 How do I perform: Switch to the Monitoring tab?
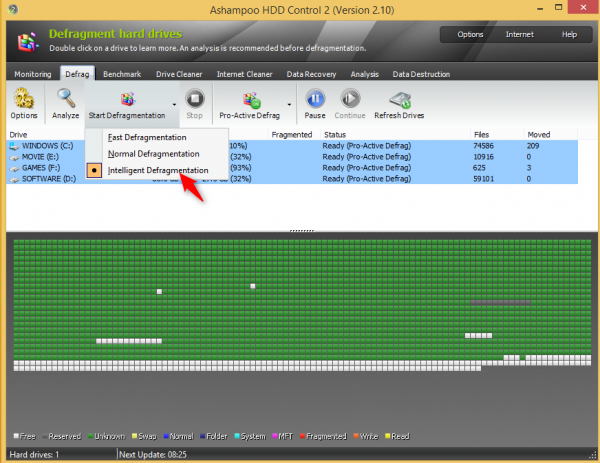(33, 74)
